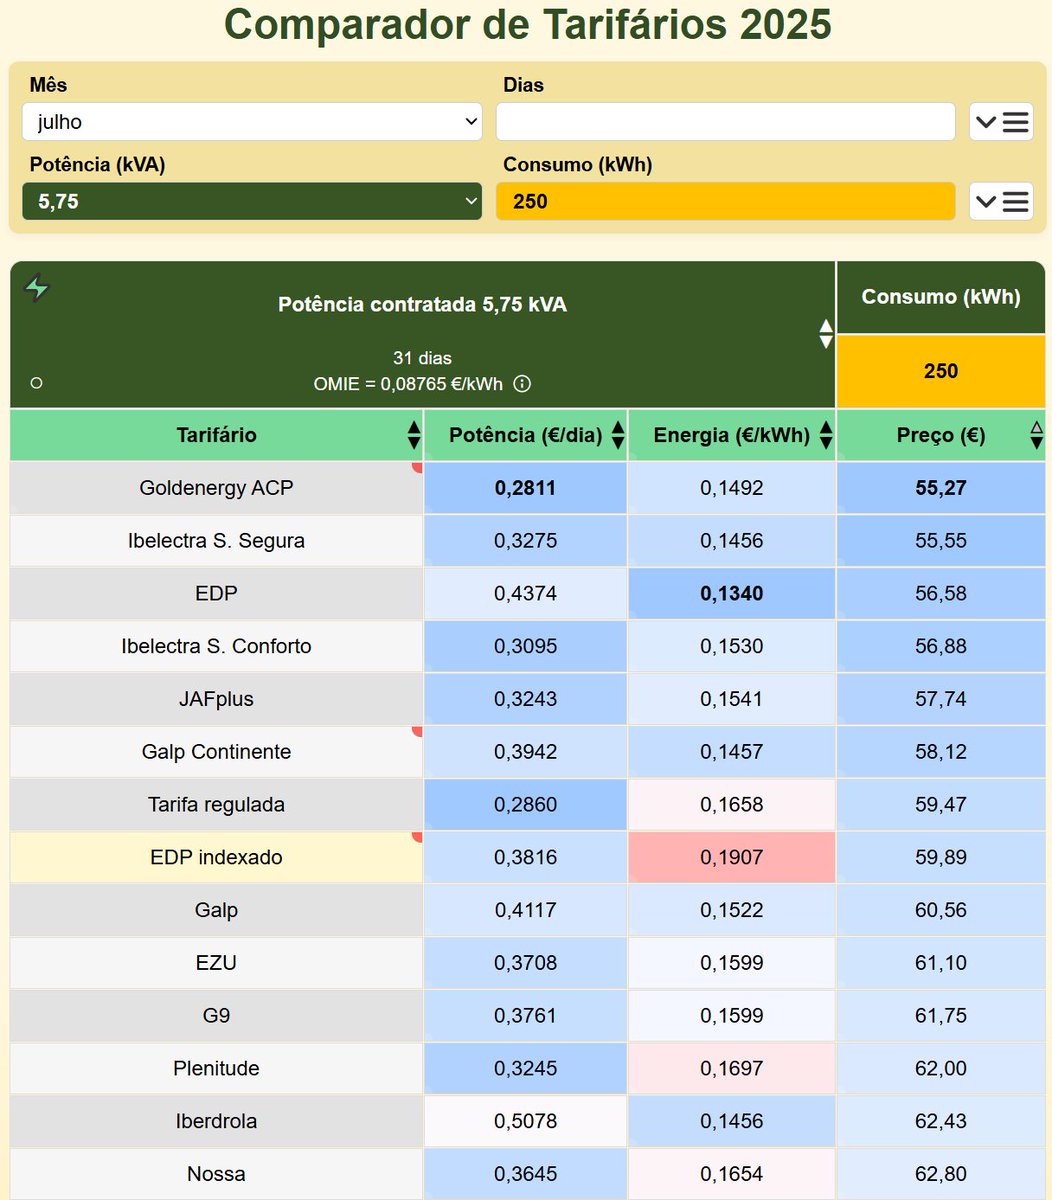Click the Potência contratada 5,75 kVA header

tap(423, 305)
